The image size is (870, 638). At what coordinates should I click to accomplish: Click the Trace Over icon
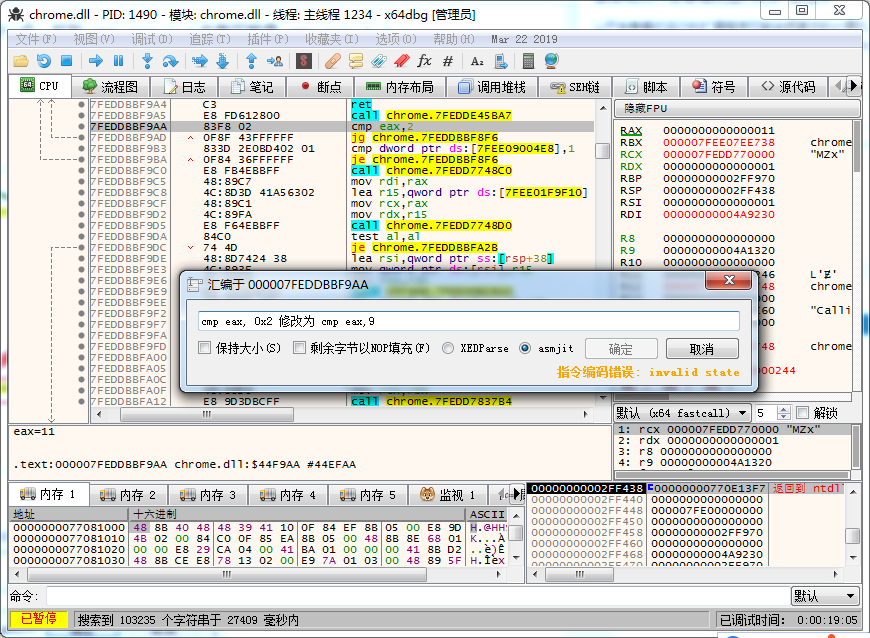pyautogui.click(x=222, y=61)
